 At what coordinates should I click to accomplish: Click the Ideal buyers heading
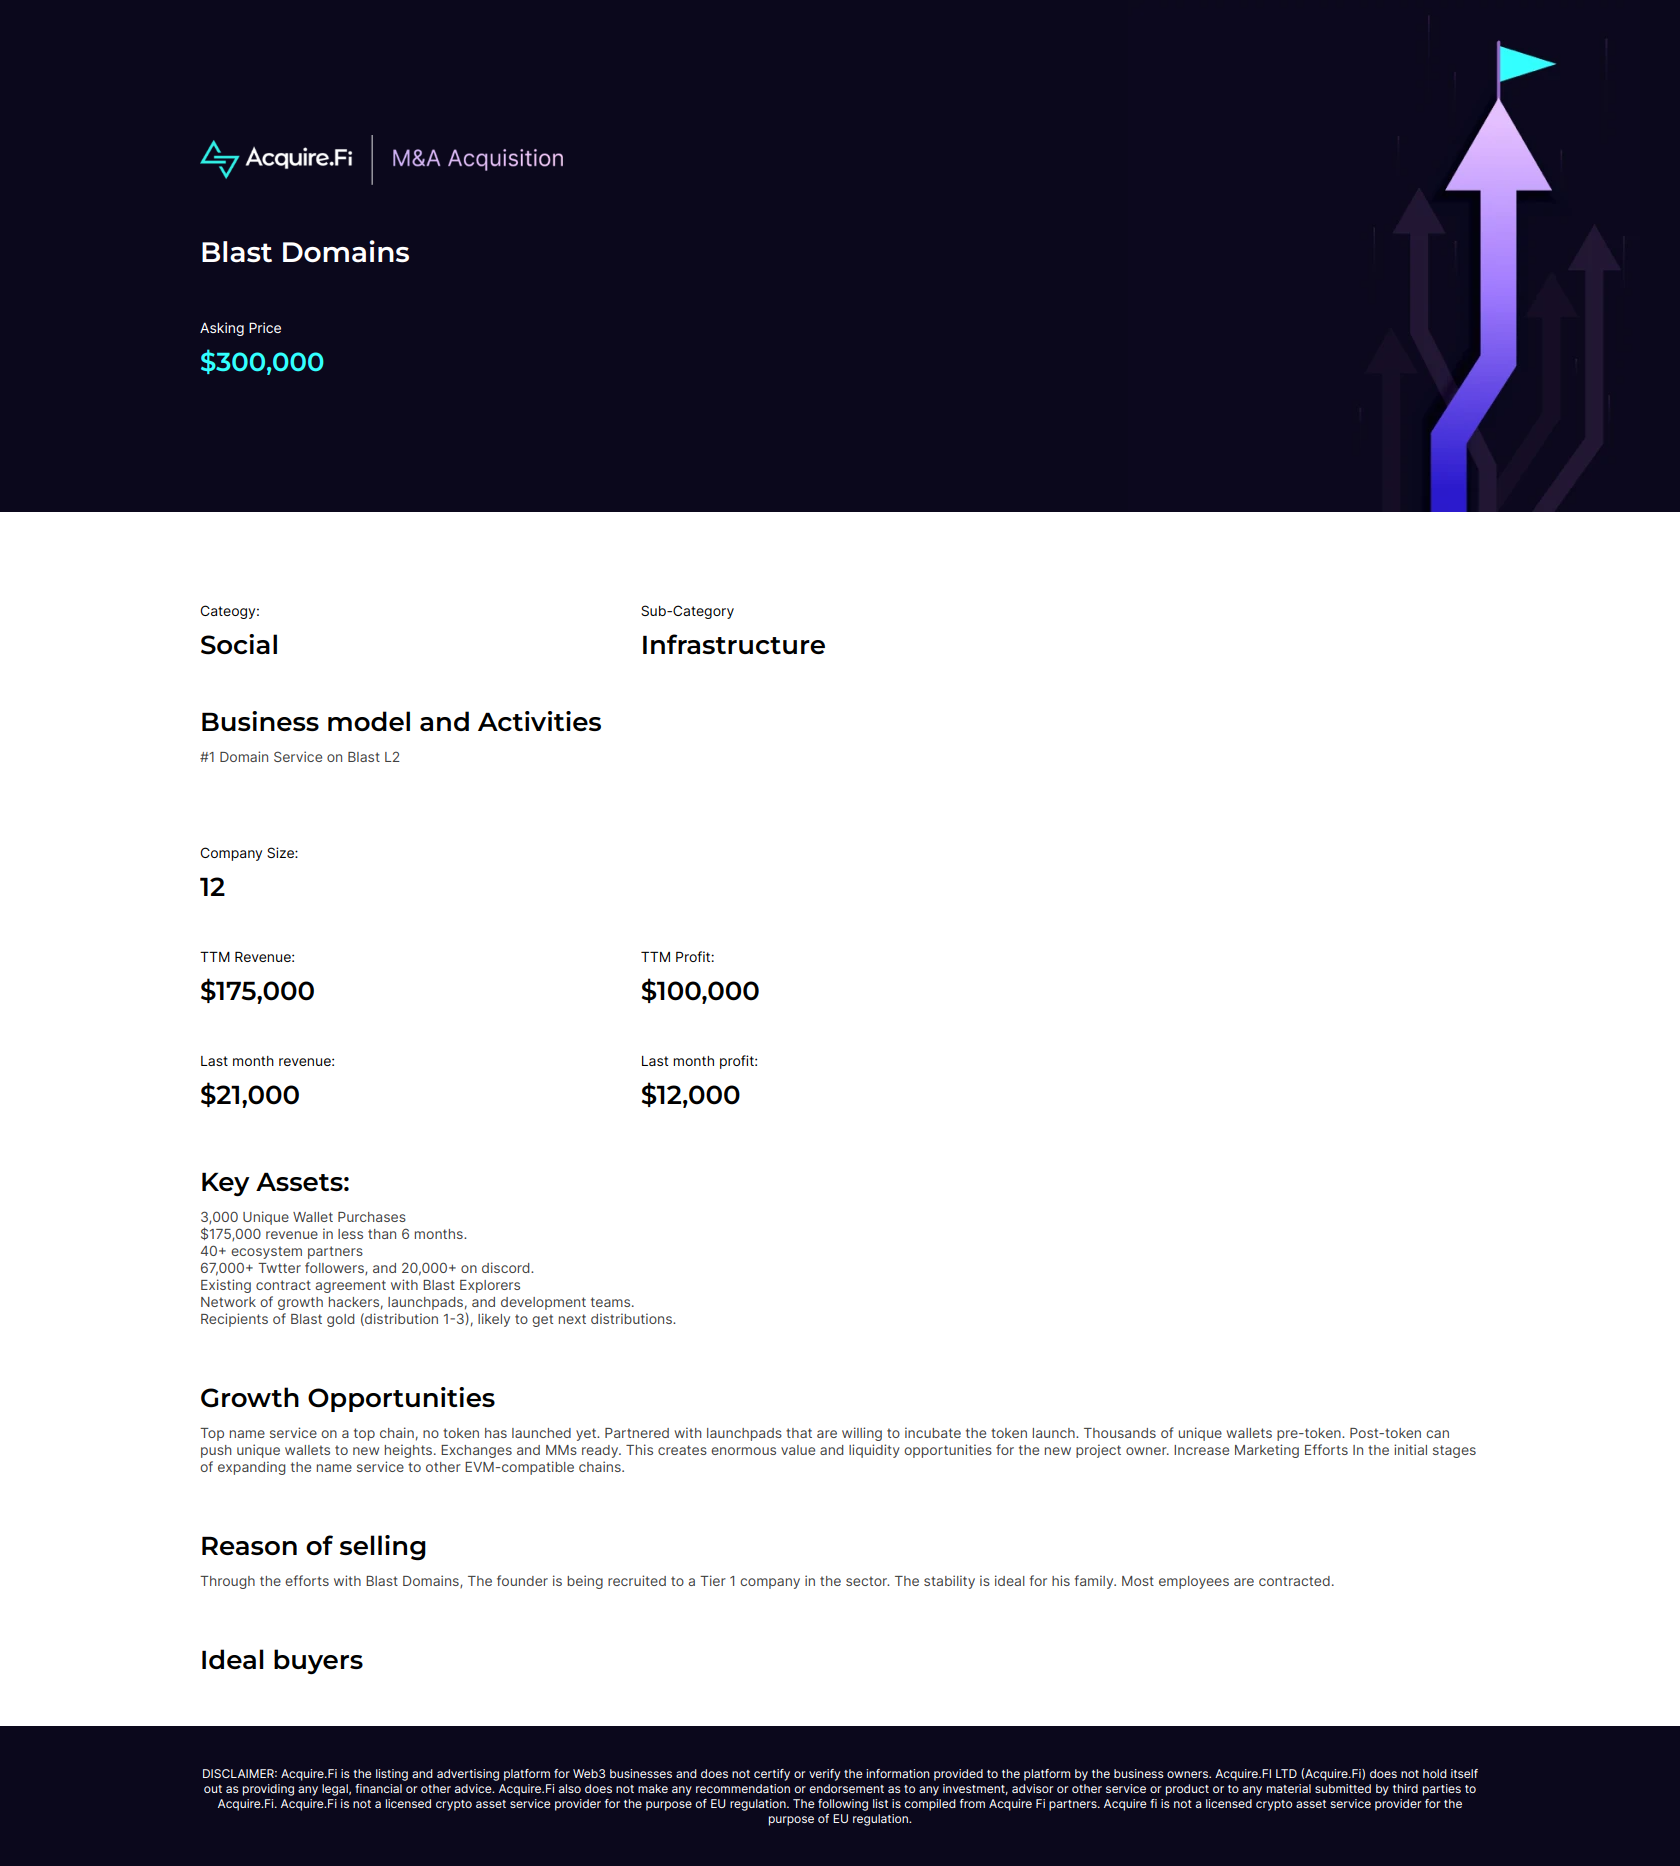pos(281,1660)
